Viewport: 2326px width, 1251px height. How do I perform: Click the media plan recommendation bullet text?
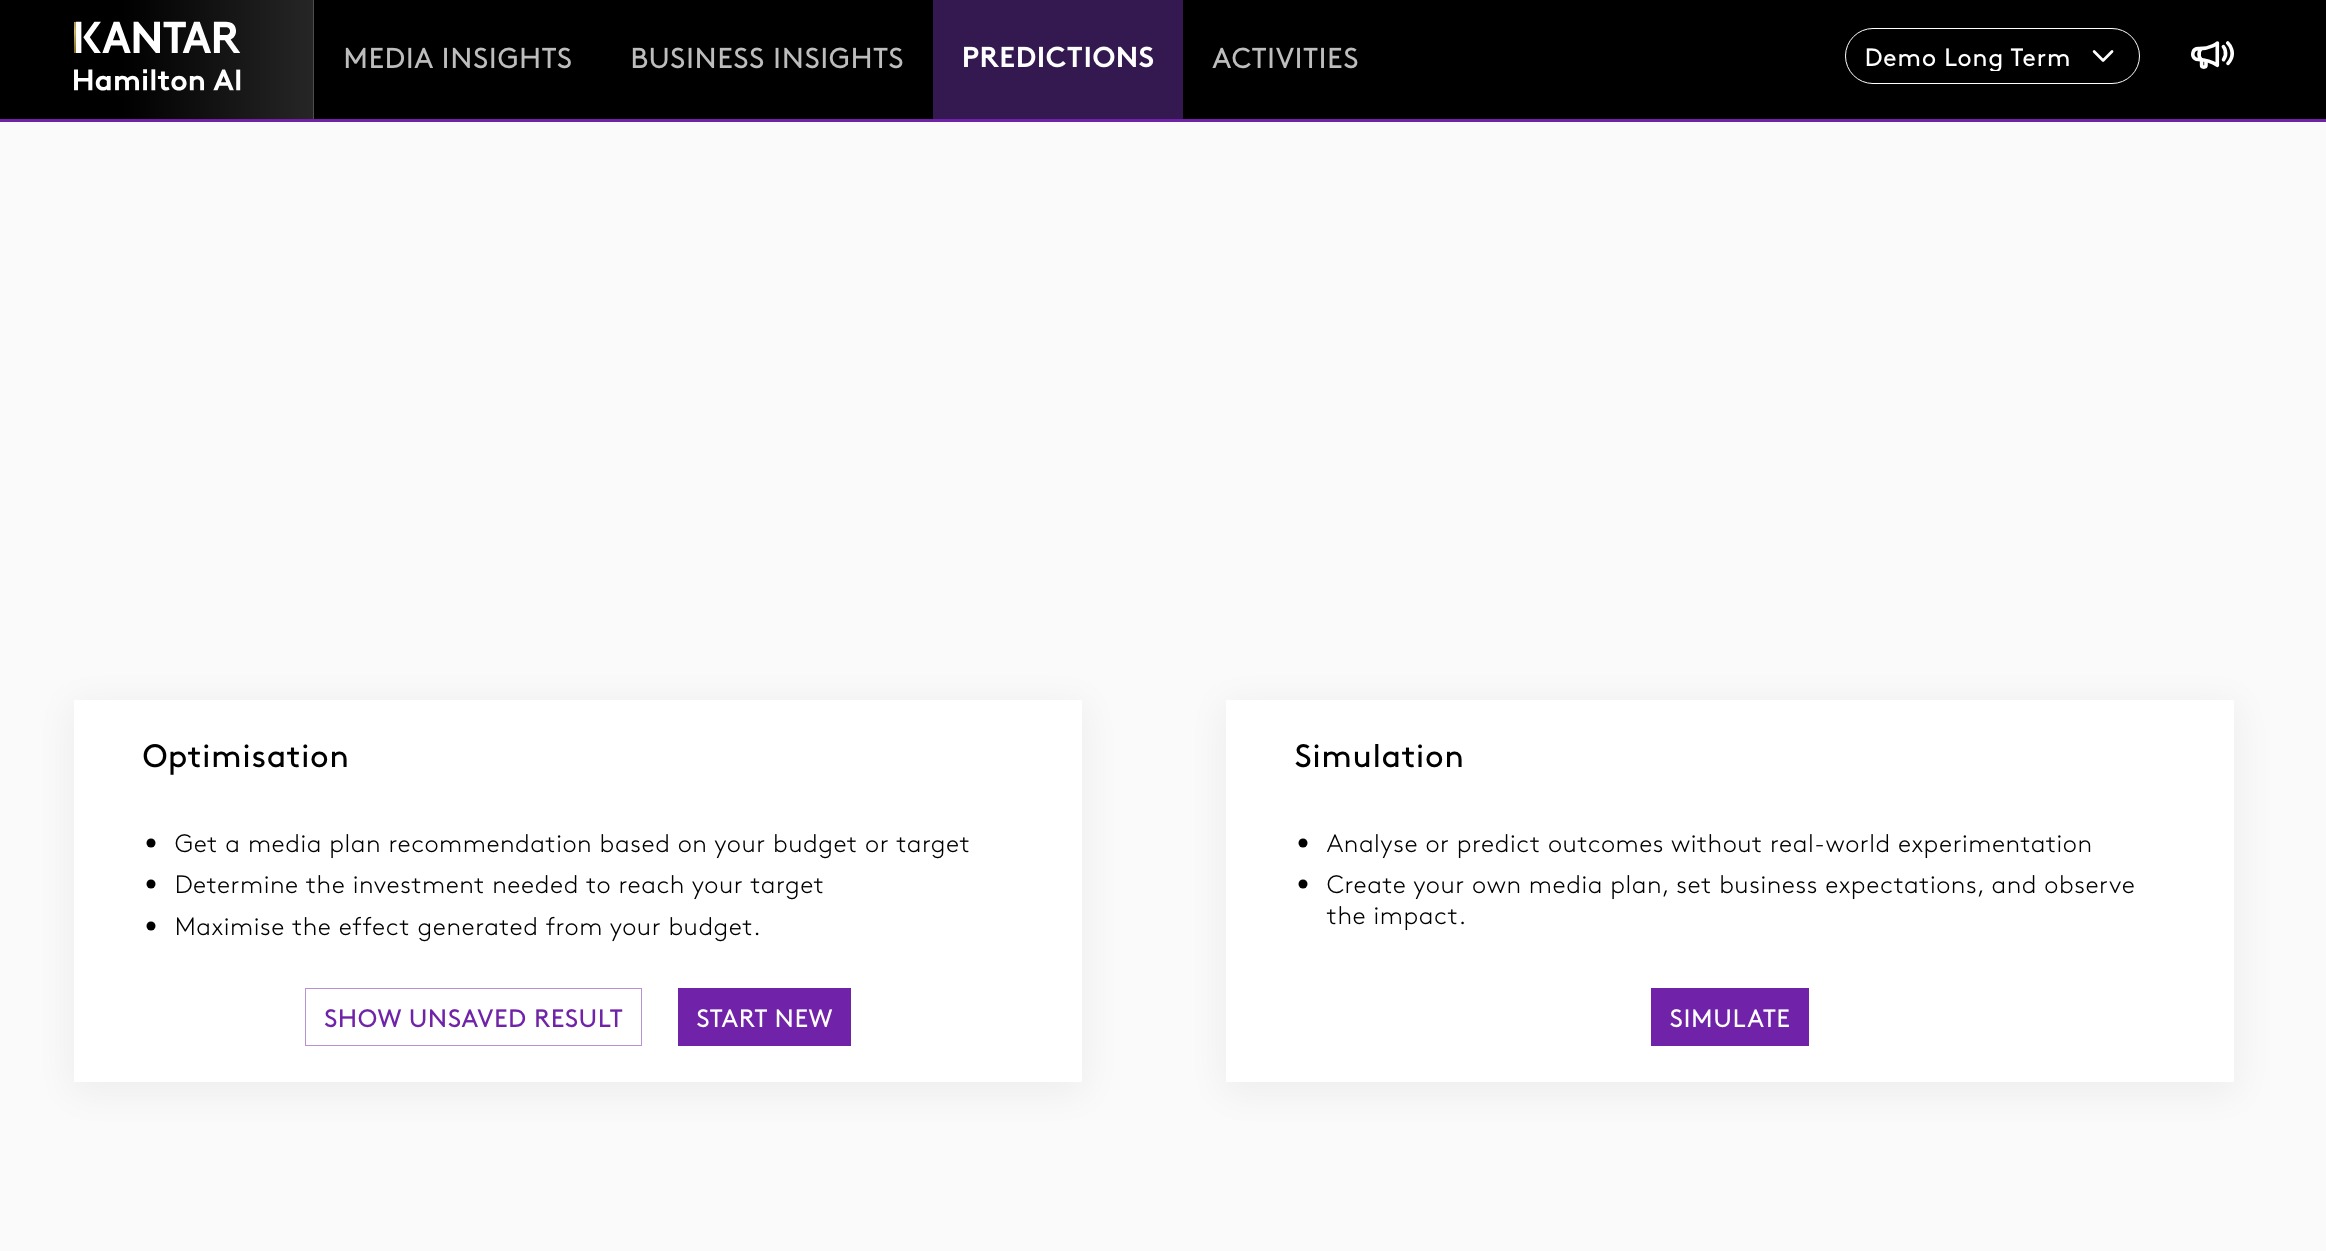571,844
